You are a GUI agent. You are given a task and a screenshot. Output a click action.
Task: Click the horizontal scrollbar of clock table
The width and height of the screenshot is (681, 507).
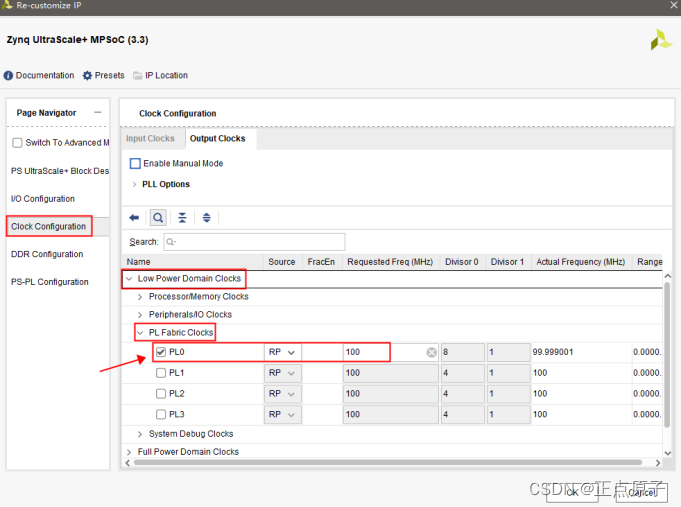(388, 463)
